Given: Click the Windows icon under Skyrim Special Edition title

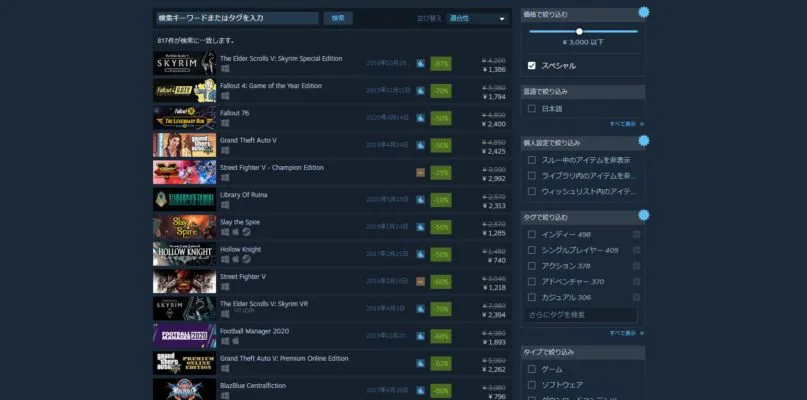Looking at the screenshot, I should pos(225,68).
